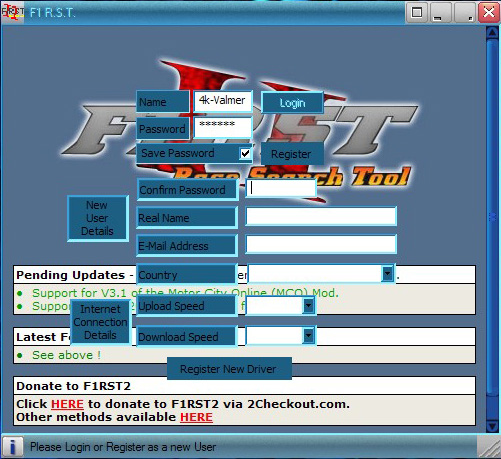Focus the Confirm Password input field
The height and width of the screenshot is (459, 501).
coord(281,188)
